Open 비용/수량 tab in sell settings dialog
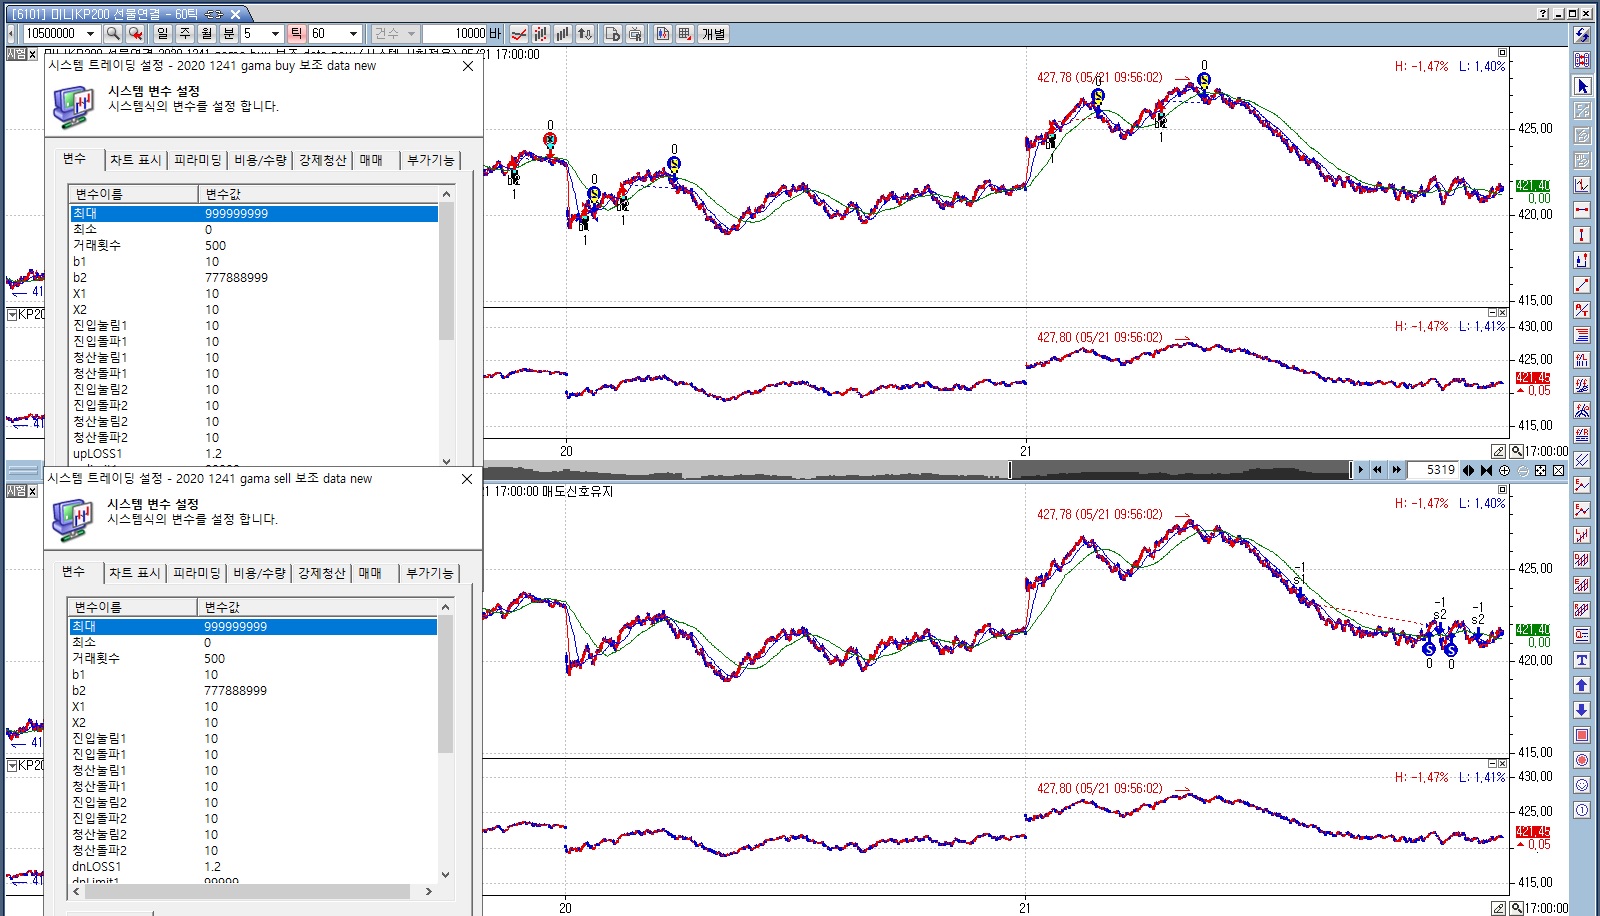Image resolution: width=1600 pixels, height=916 pixels. (259, 573)
